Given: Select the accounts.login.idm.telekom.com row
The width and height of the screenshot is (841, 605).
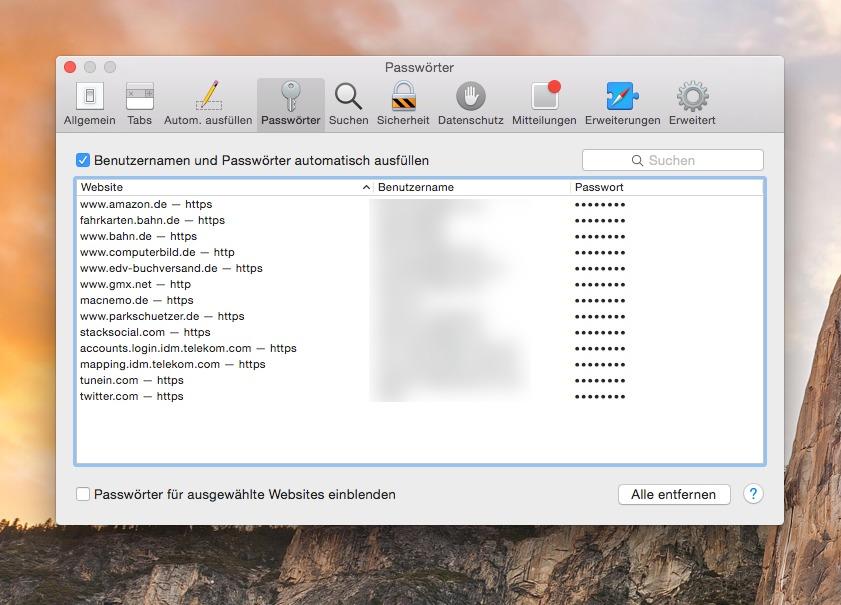Looking at the screenshot, I should click(x=420, y=349).
